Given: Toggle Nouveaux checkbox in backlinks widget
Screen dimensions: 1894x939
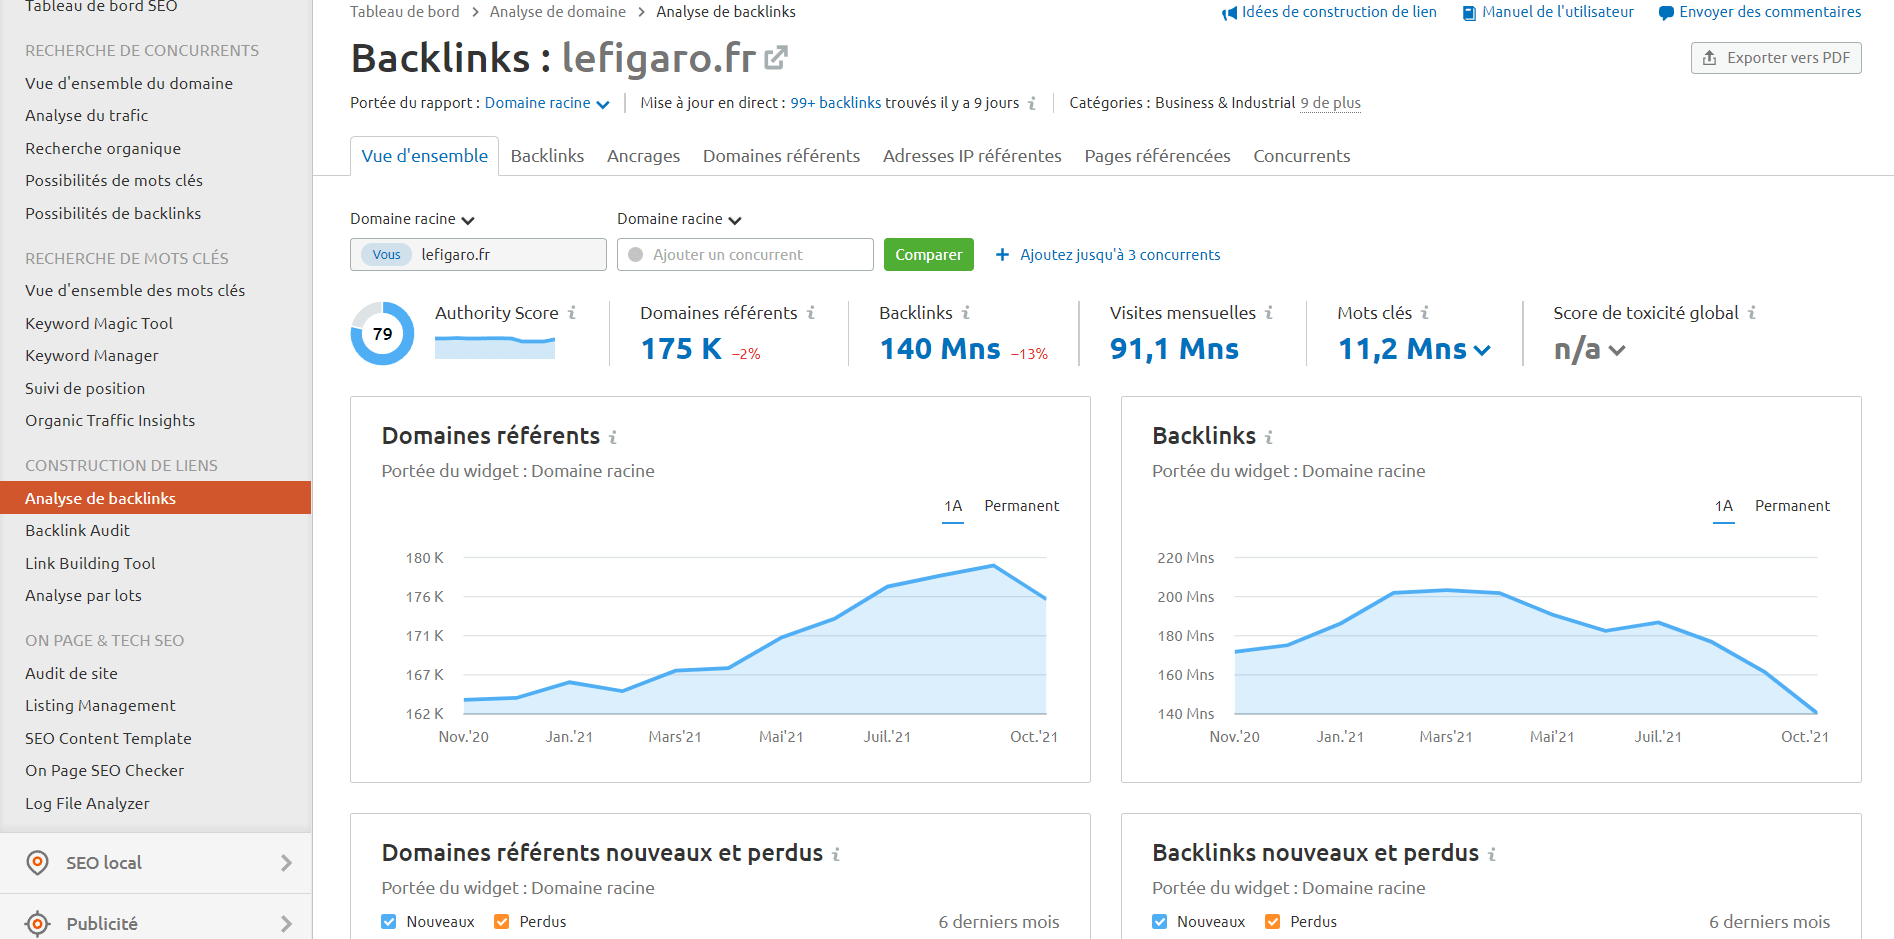Looking at the screenshot, I should click(x=1160, y=922).
